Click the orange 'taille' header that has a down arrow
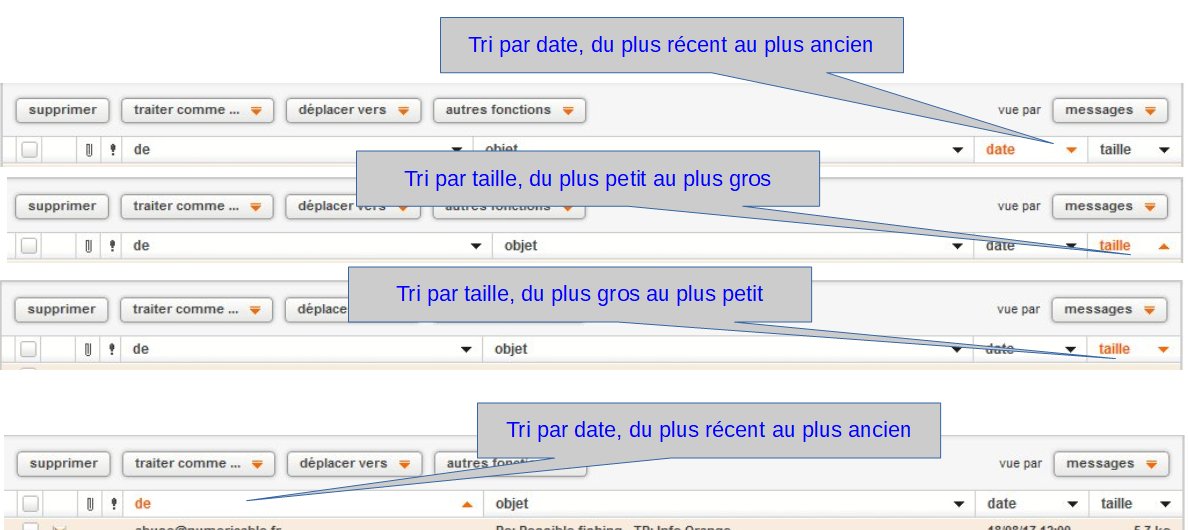Screen dimensions: 1188x530 1115,349
